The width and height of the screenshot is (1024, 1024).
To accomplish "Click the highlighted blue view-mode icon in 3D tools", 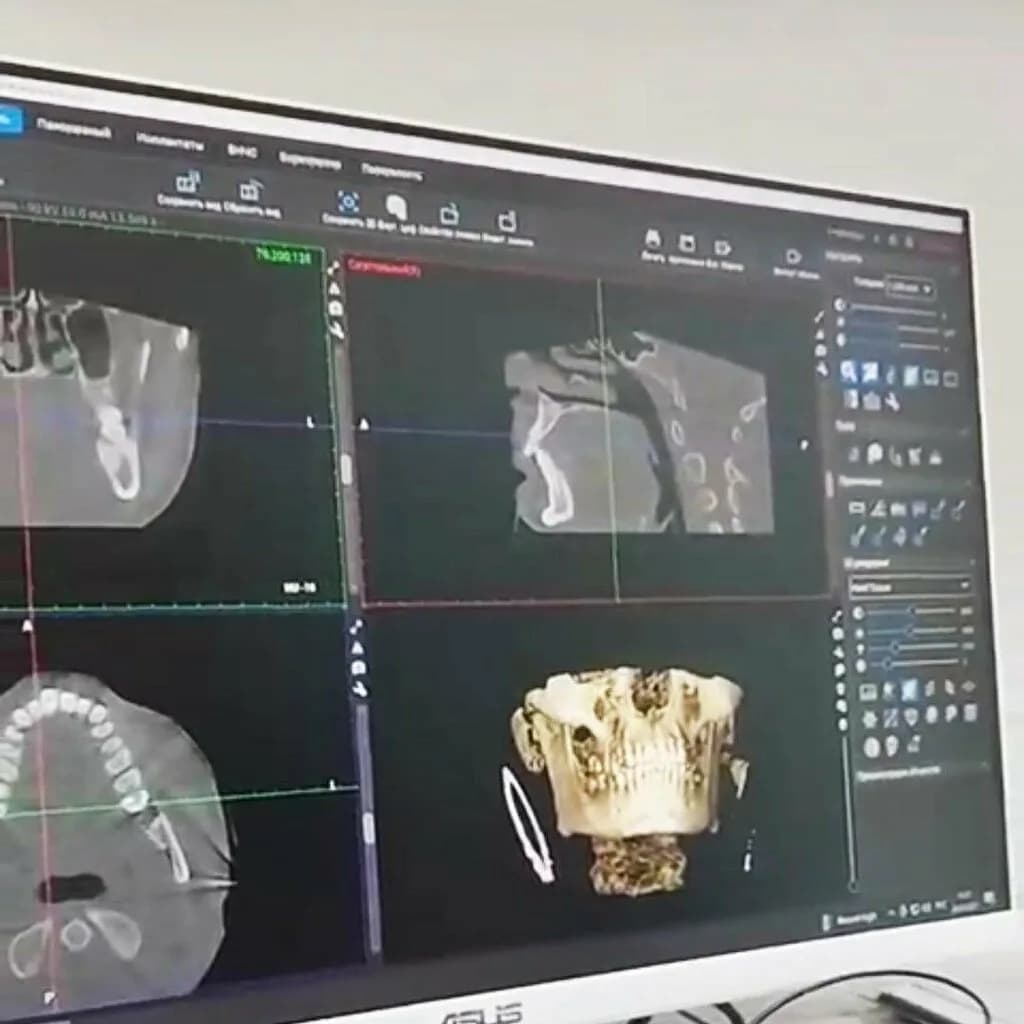I will [908, 689].
